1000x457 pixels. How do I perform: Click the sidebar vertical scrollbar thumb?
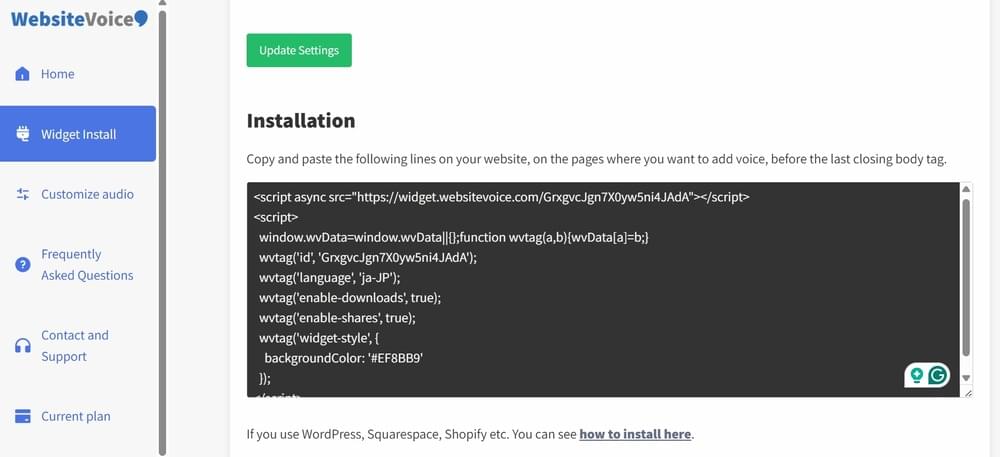(x=162, y=233)
